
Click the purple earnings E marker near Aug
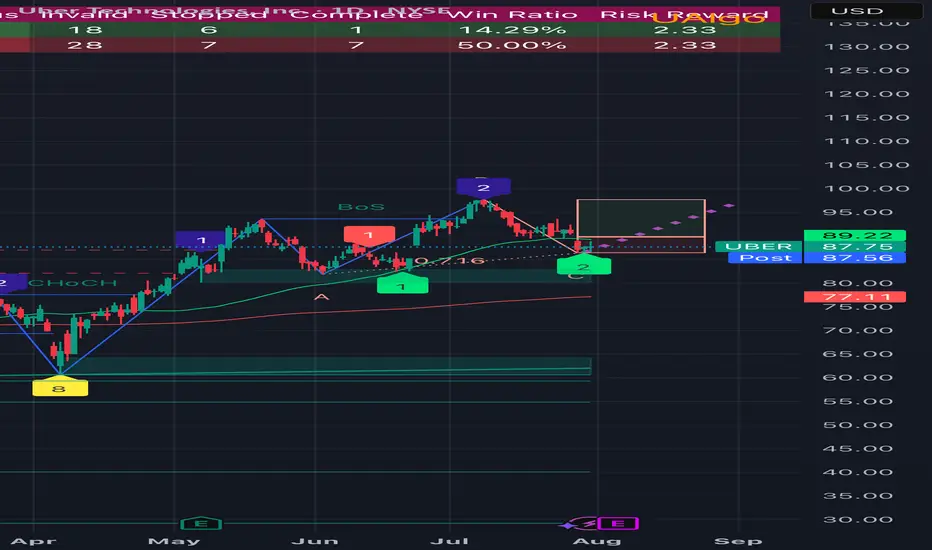tap(618, 523)
